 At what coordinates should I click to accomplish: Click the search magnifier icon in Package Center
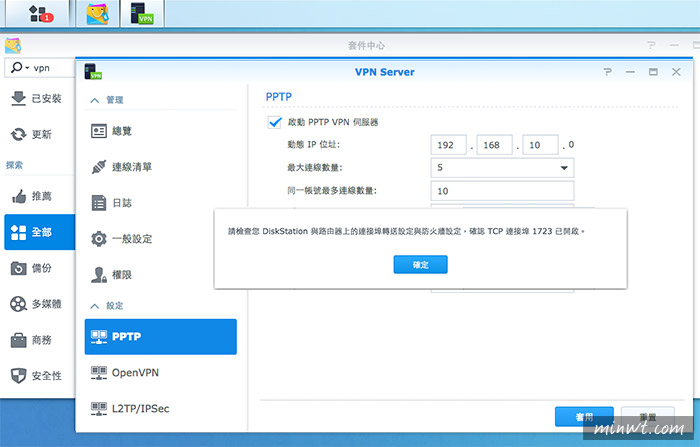click(x=17, y=67)
